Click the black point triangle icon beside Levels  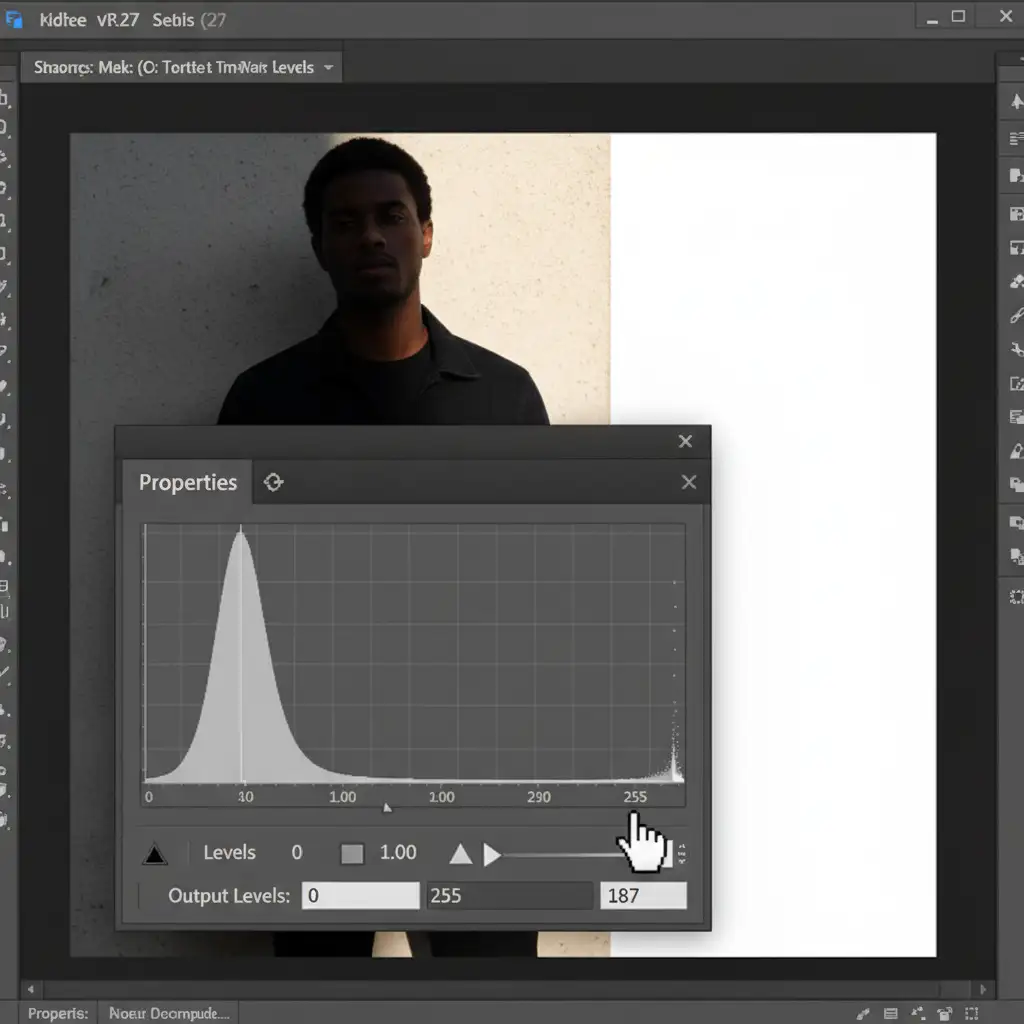[154, 854]
